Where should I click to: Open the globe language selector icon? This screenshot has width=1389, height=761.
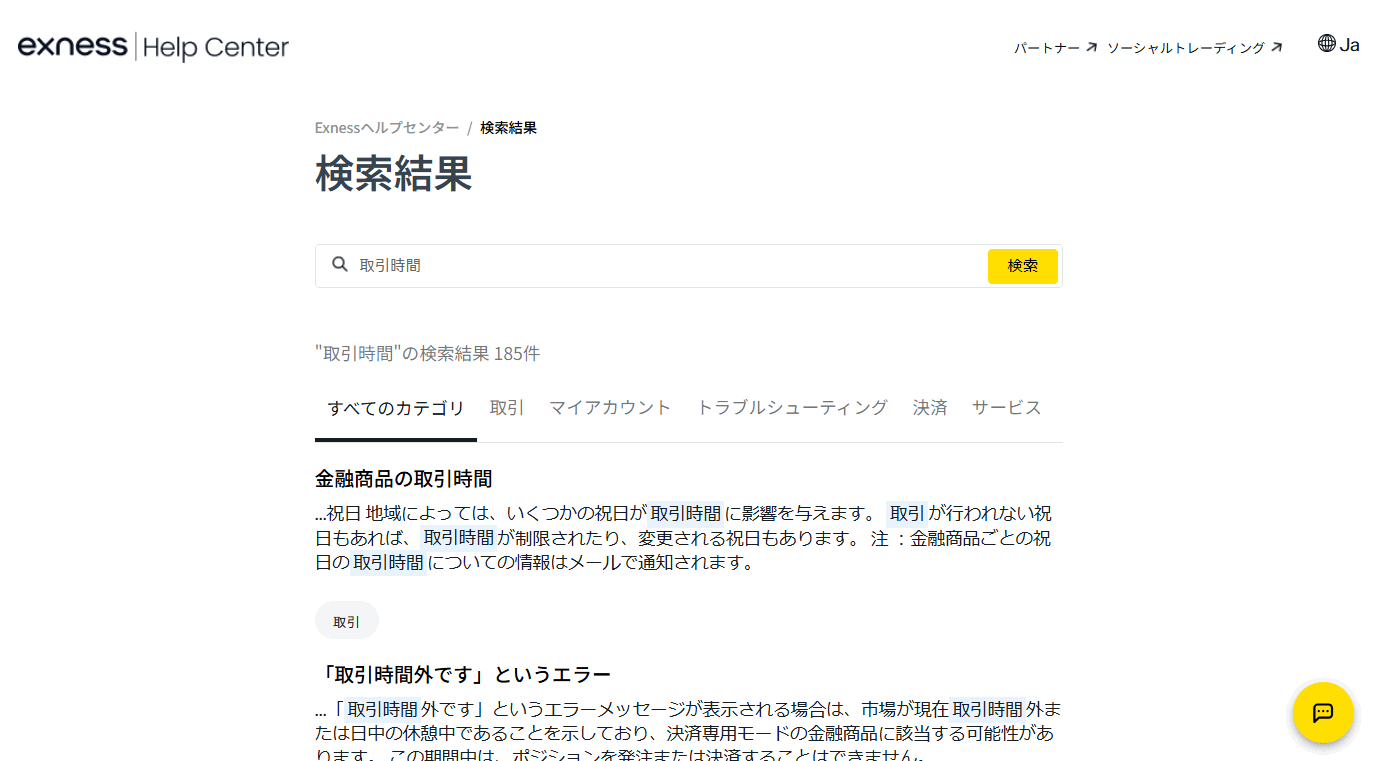(1326, 44)
